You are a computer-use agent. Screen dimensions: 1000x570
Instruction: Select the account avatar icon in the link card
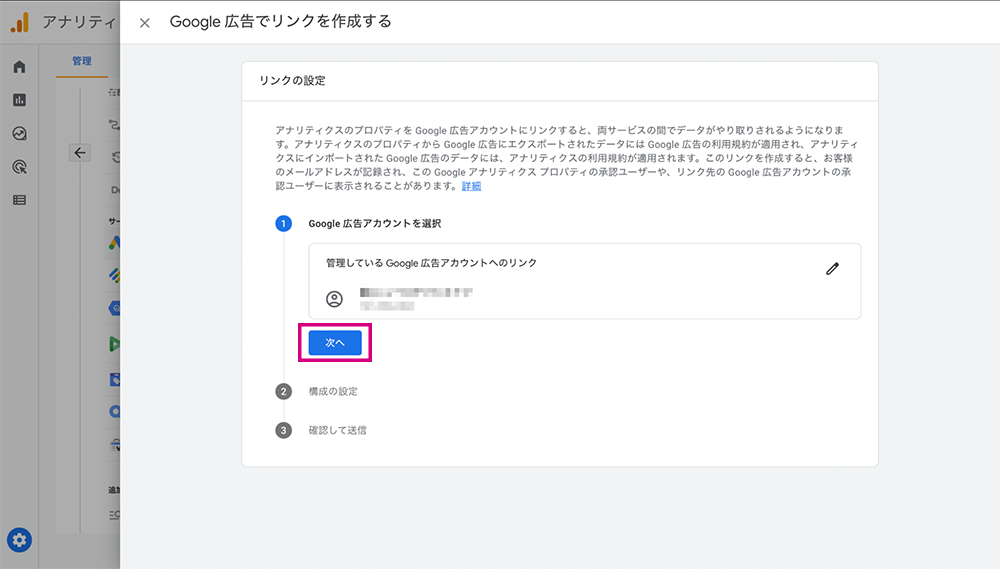point(334,299)
